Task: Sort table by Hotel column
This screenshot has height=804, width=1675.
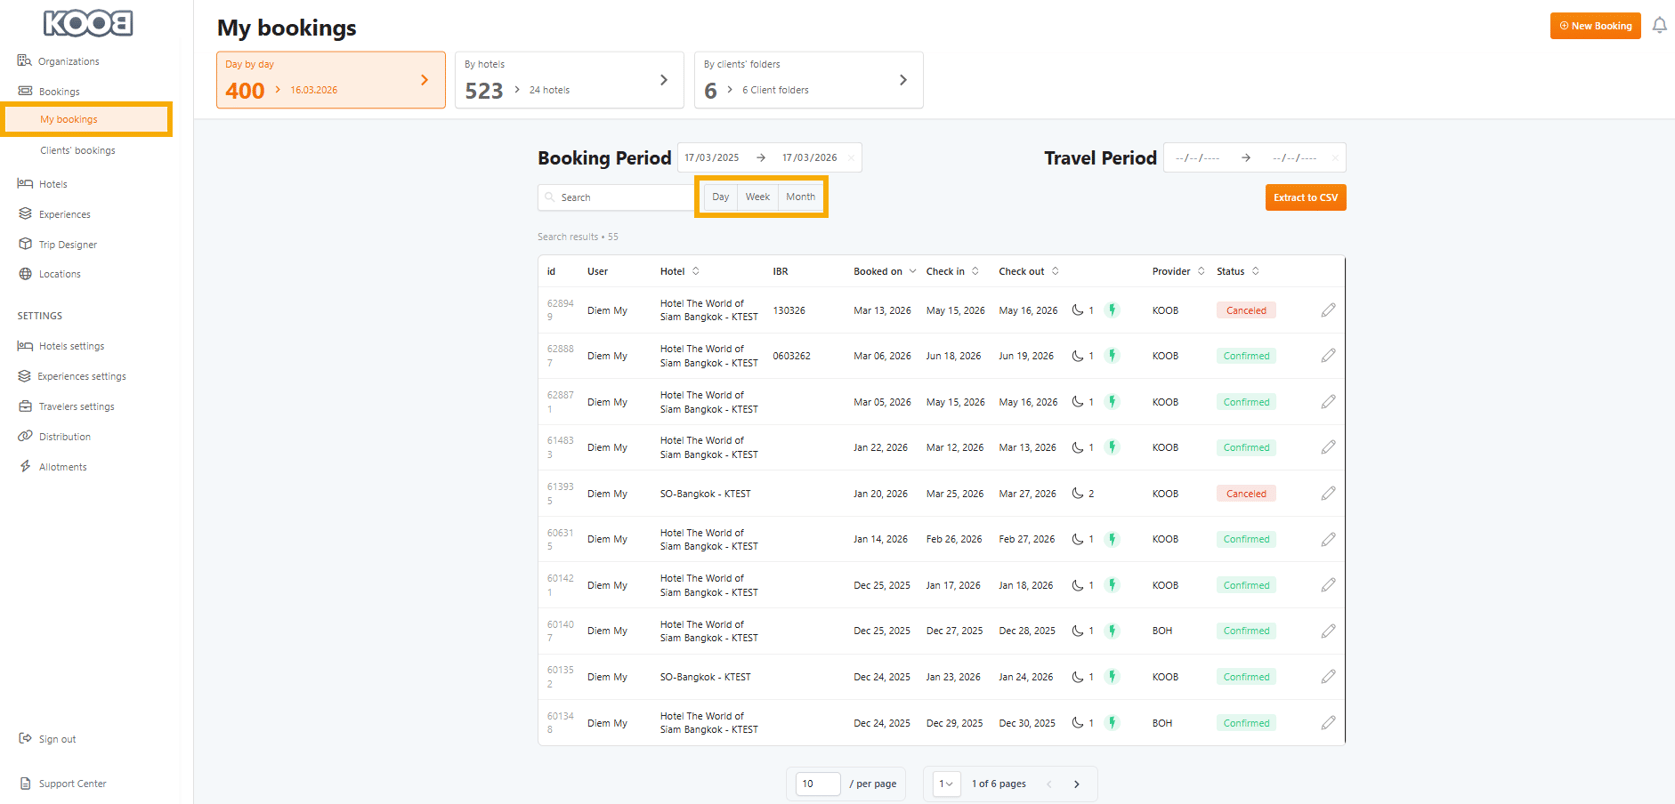Action: (696, 271)
